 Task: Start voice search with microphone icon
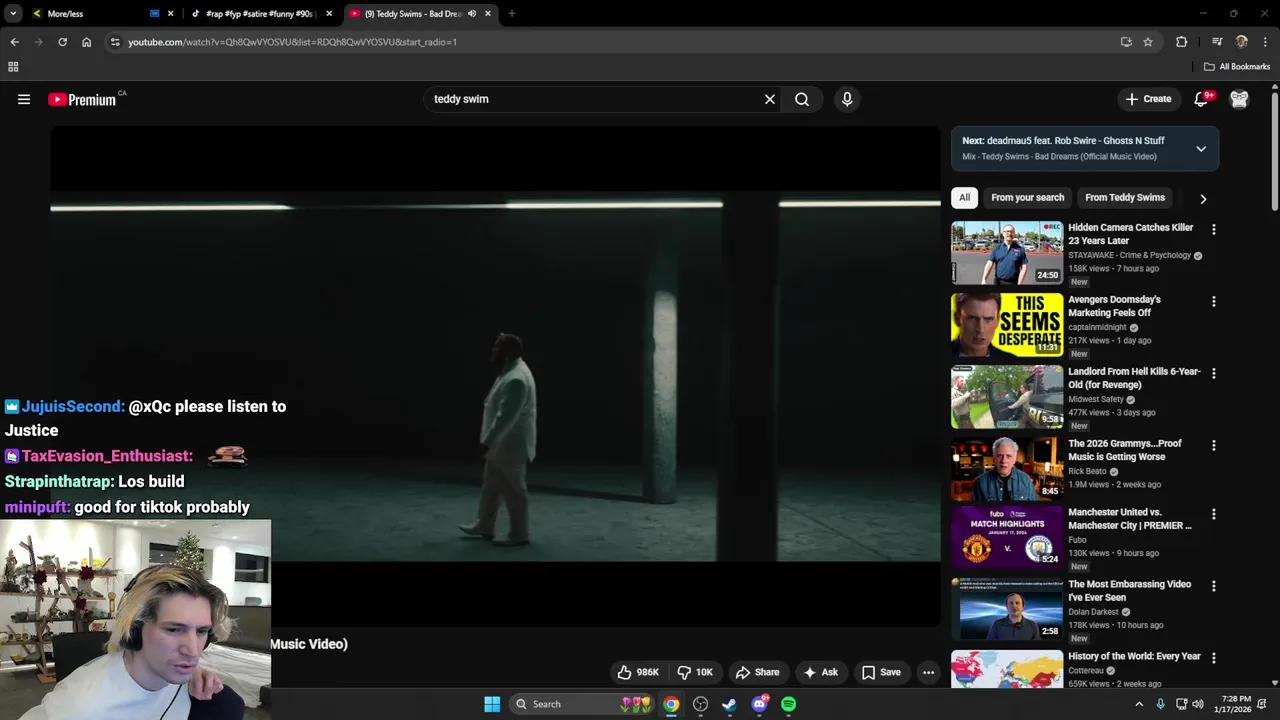click(847, 99)
